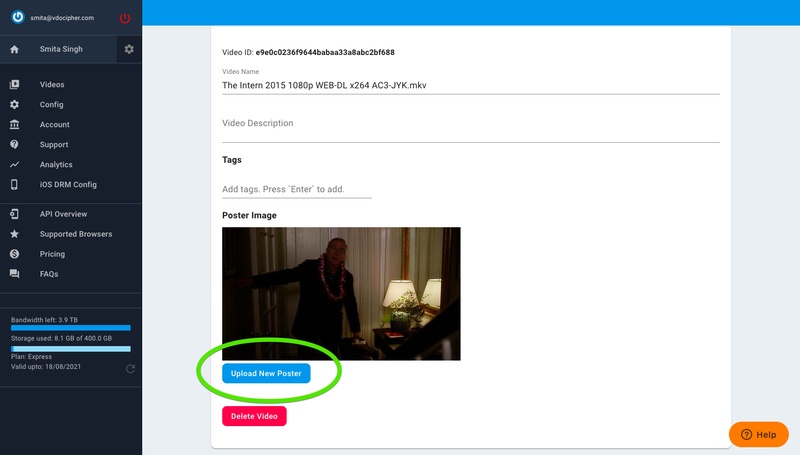The width and height of the screenshot is (800, 455).
Task: Click the Config cog icon
Action: [14, 104]
